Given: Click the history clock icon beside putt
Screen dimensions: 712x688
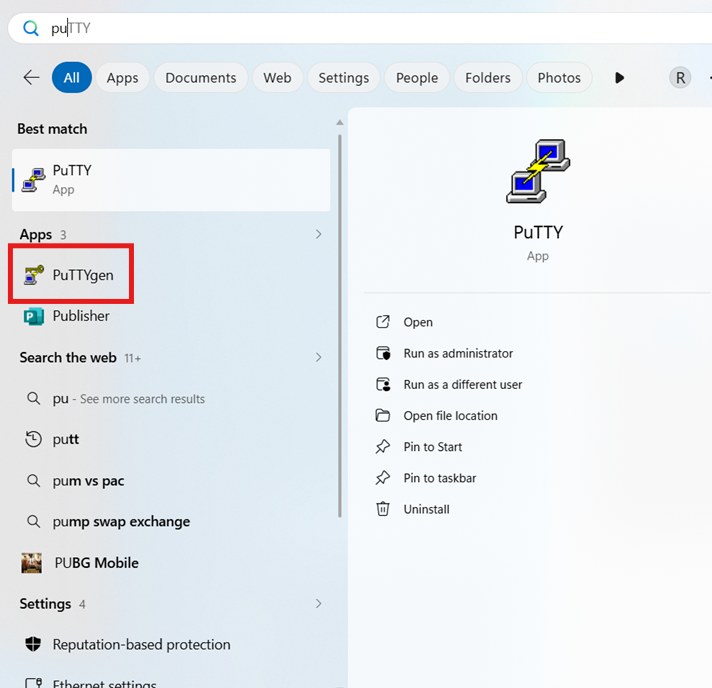Looking at the screenshot, I should click(33, 439).
